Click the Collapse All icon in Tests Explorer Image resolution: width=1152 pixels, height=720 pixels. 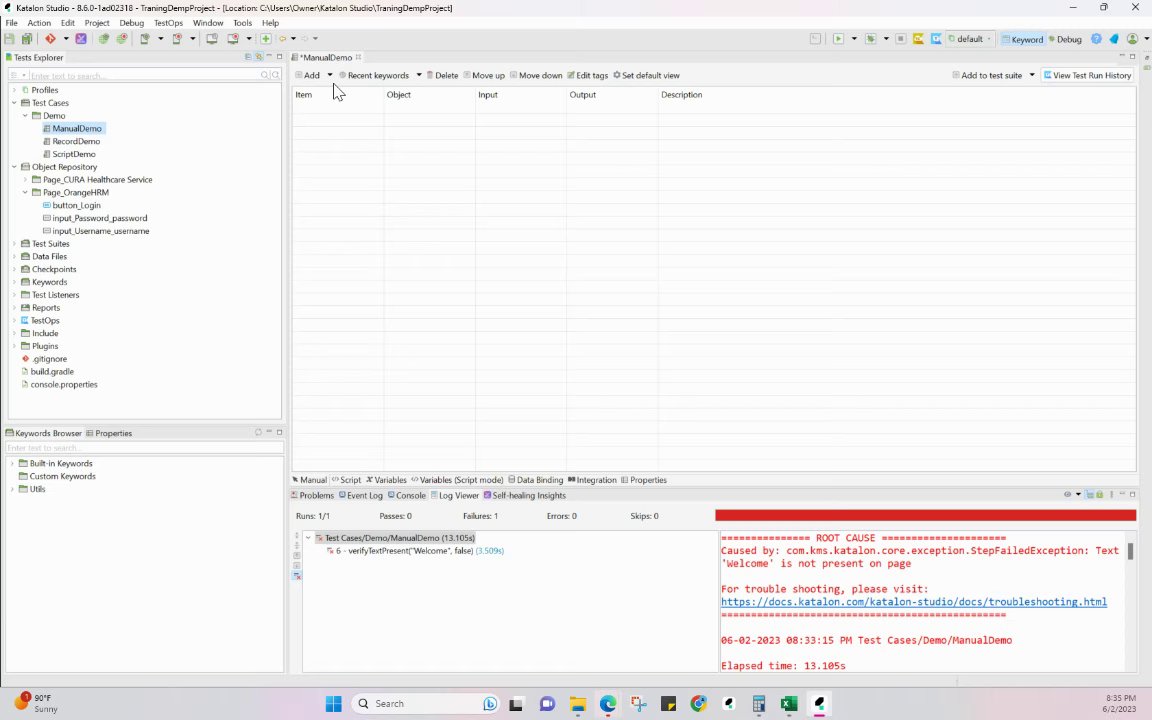pos(248,57)
